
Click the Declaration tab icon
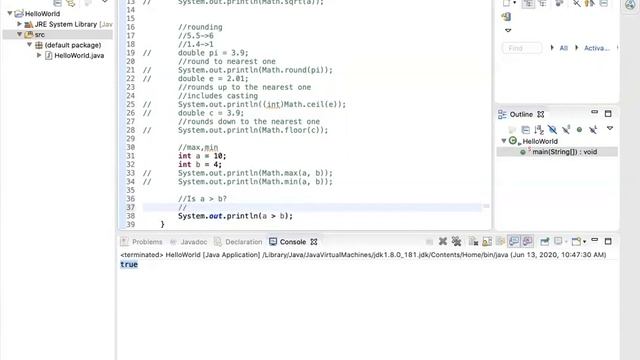tap(218, 242)
